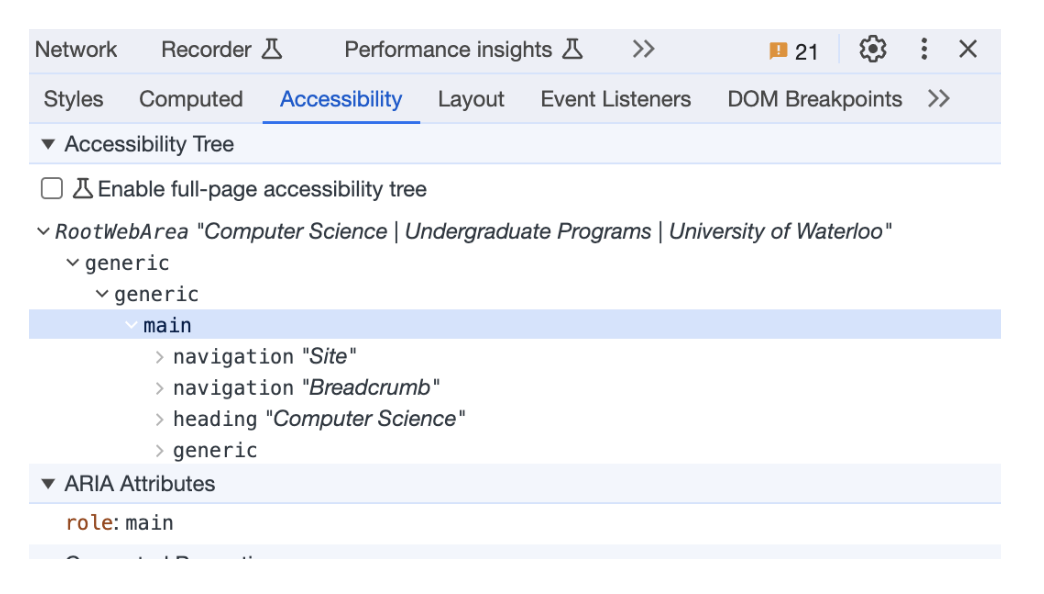Switch to the Styles tab

click(73, 99)
